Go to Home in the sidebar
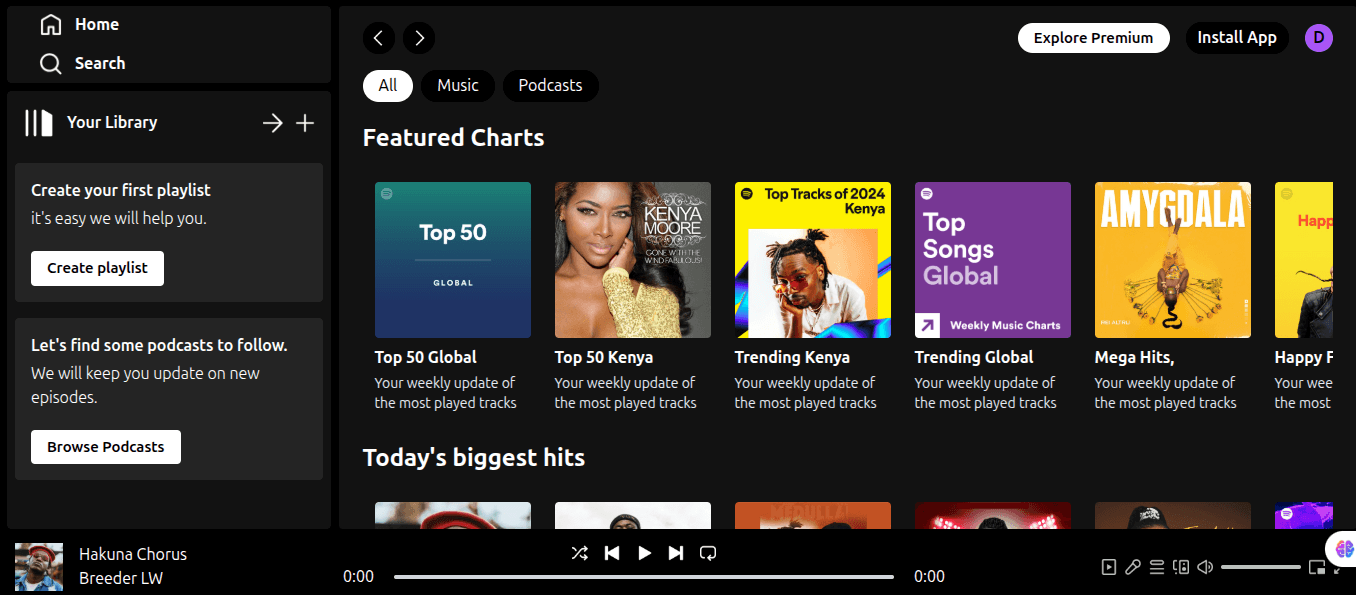The image size is (1356, 595). (80, 24)
